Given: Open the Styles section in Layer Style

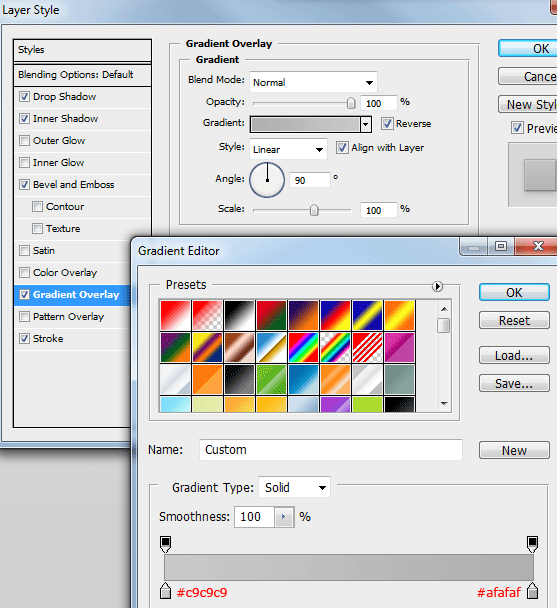Looking at the screenshot, I should [82, 50].
